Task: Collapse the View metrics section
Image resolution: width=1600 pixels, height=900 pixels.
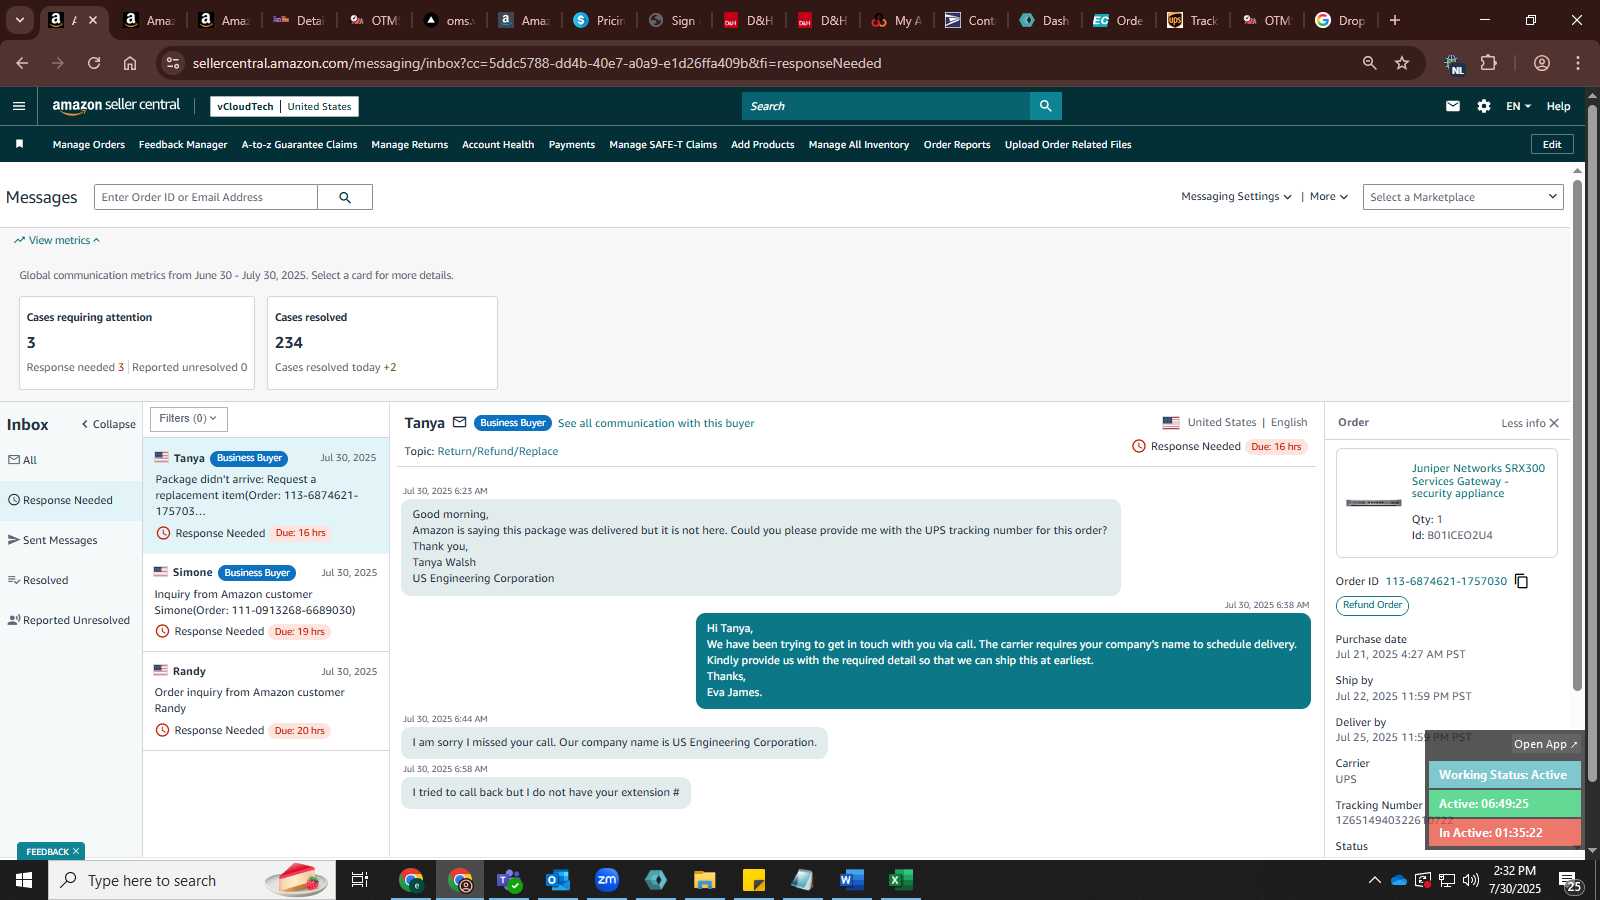Action: 57,240
